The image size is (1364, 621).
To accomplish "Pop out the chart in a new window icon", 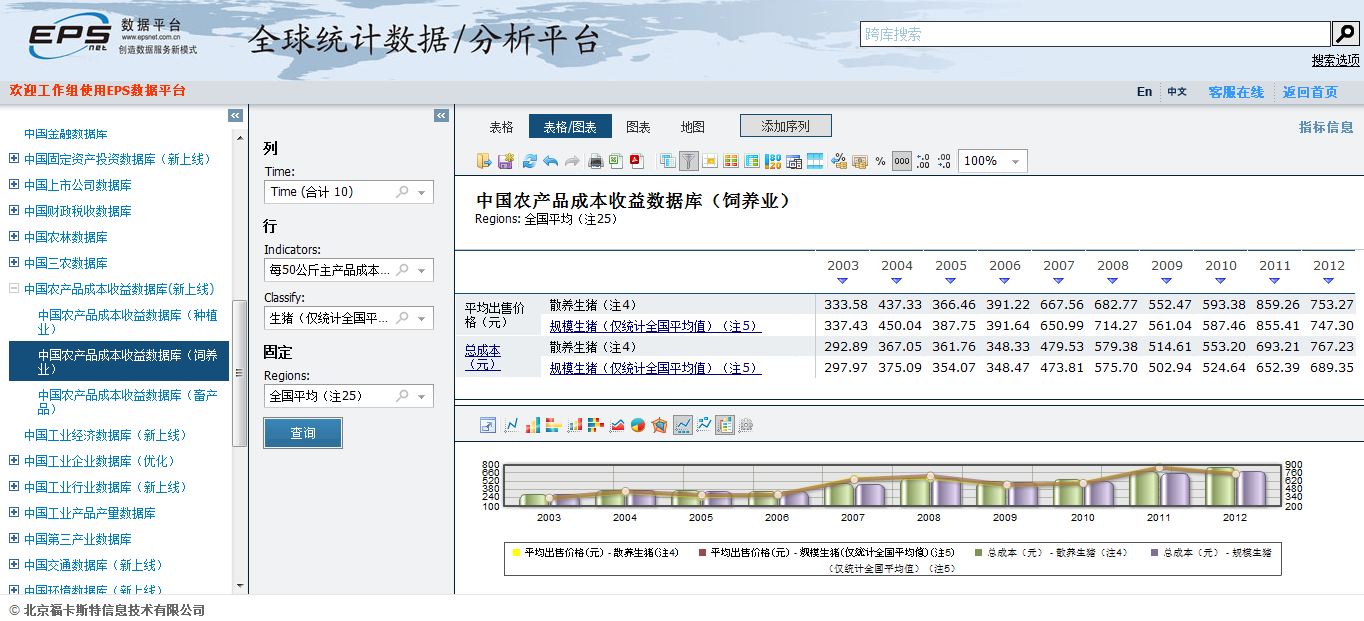I will click(488, 425).
